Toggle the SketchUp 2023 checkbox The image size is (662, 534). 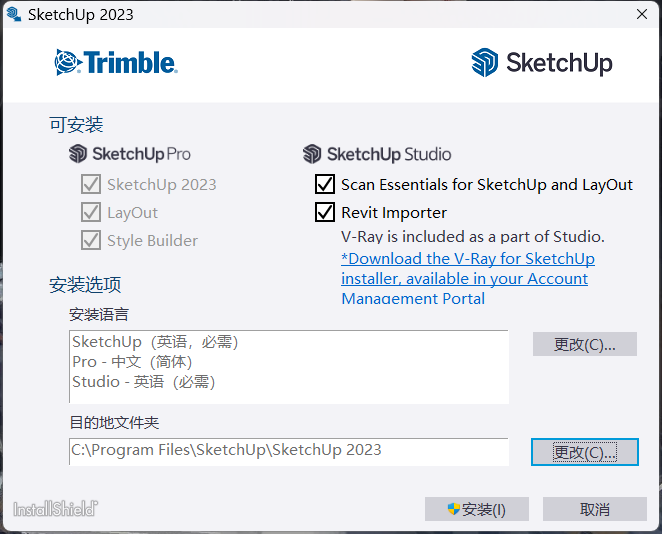click(x=90, y=184)
